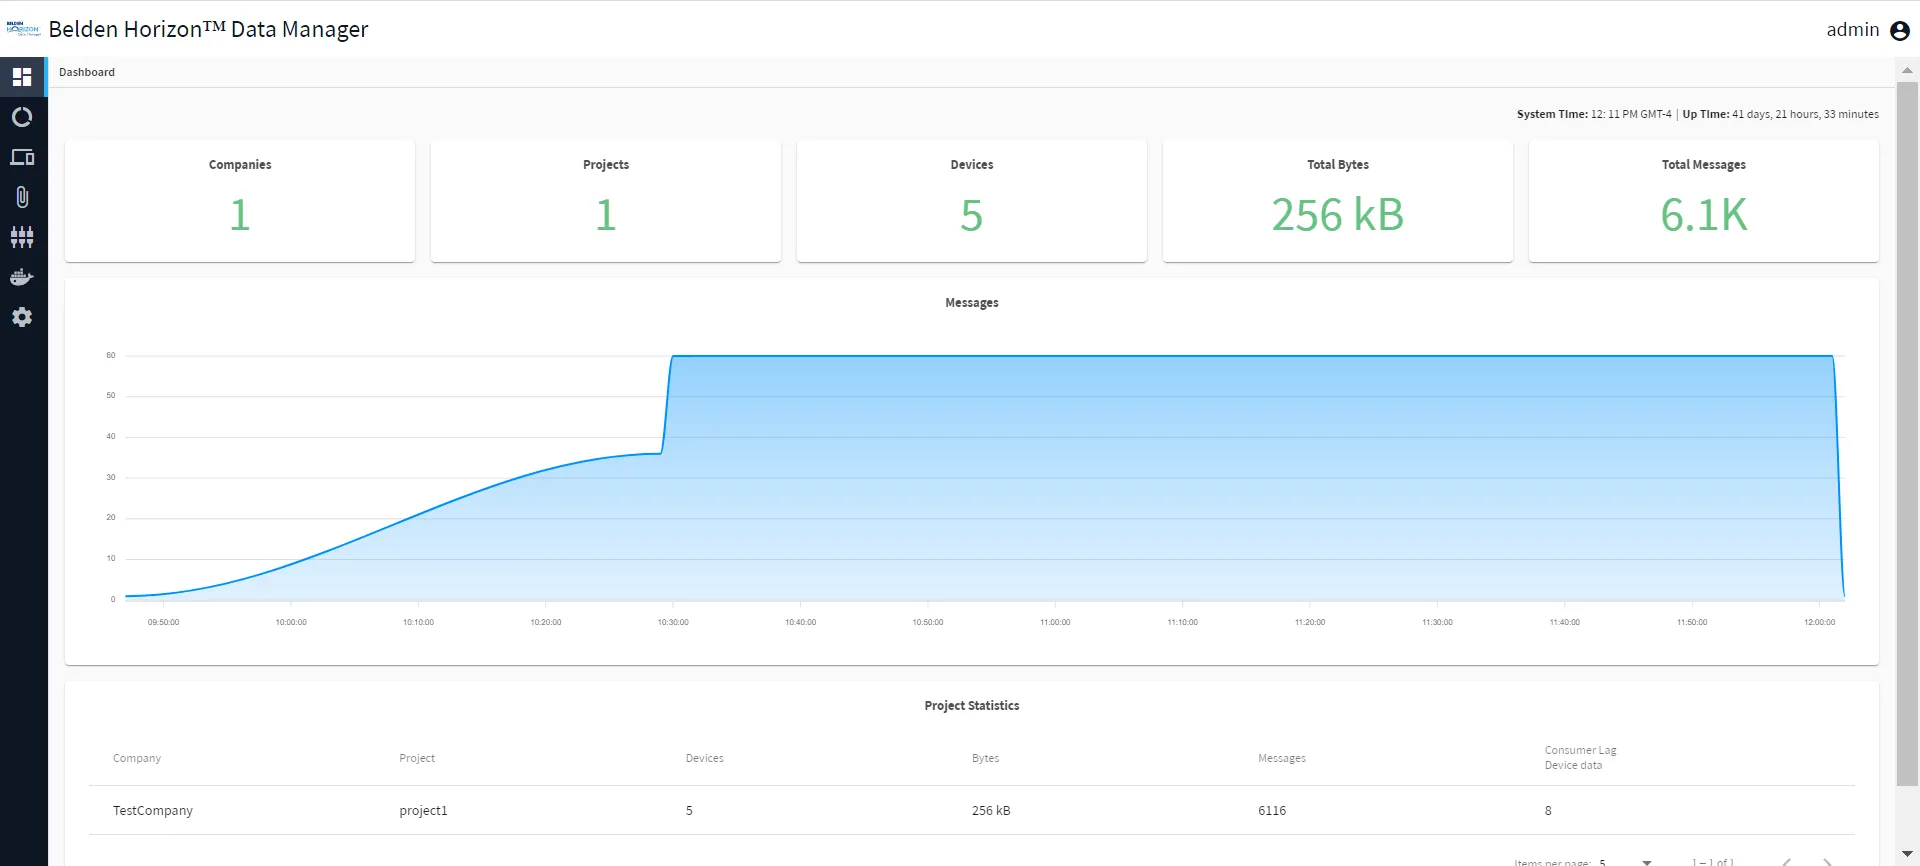Click the vertical scrollbar thumb

(1907, 433)
